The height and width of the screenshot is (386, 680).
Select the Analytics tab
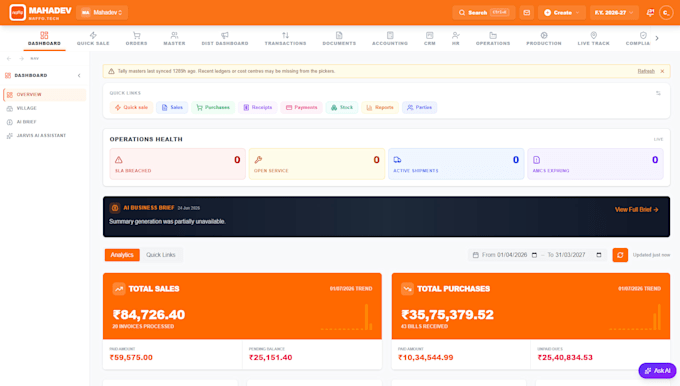[122, 255]
